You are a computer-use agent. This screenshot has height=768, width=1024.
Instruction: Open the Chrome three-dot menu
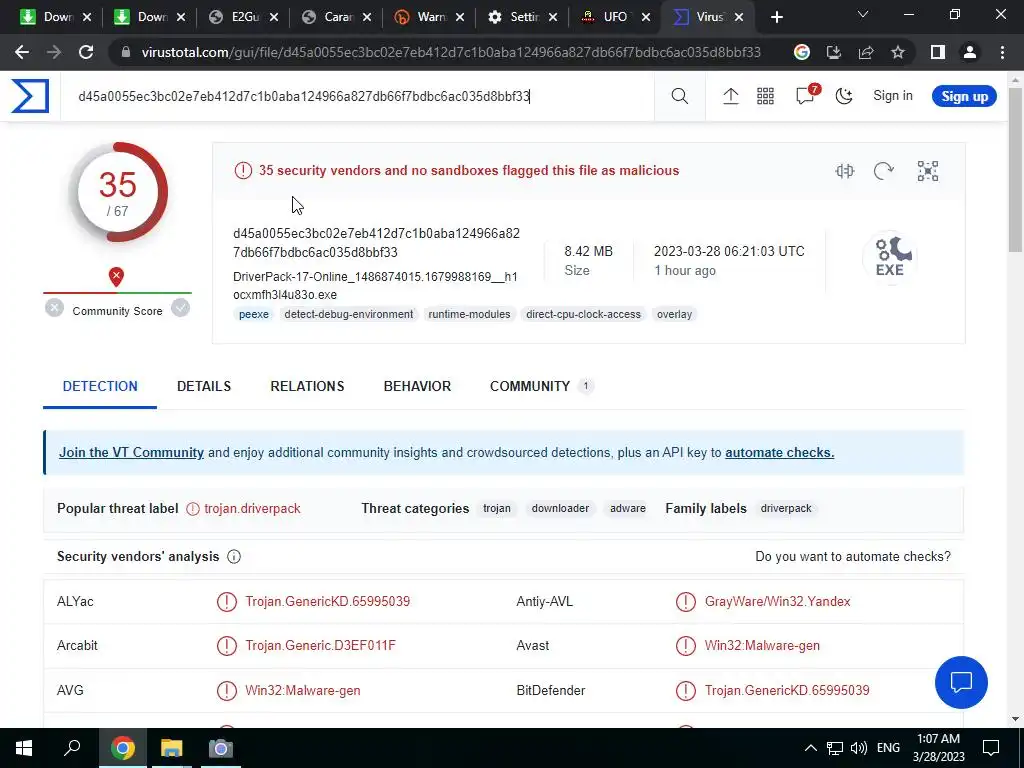1002,52
